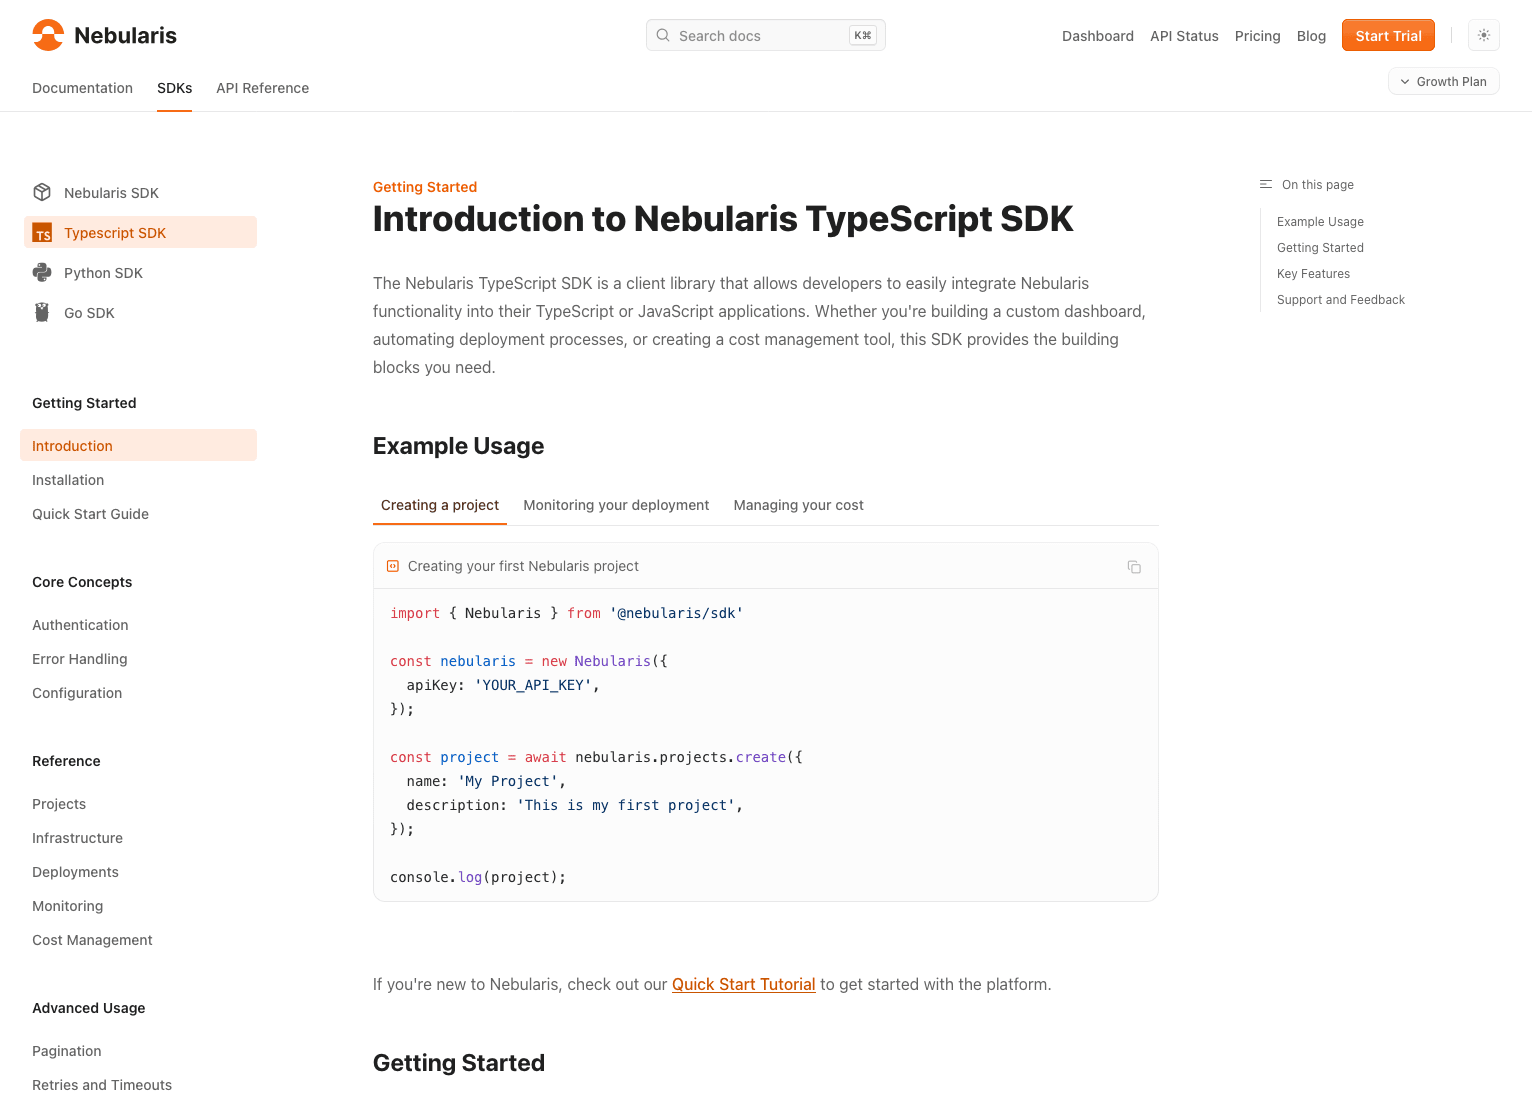Viewport: 1532px width, 1098px height.
Task: Click the Advanced Usage sidebar heading
Action: click(x=88, y=1008)
